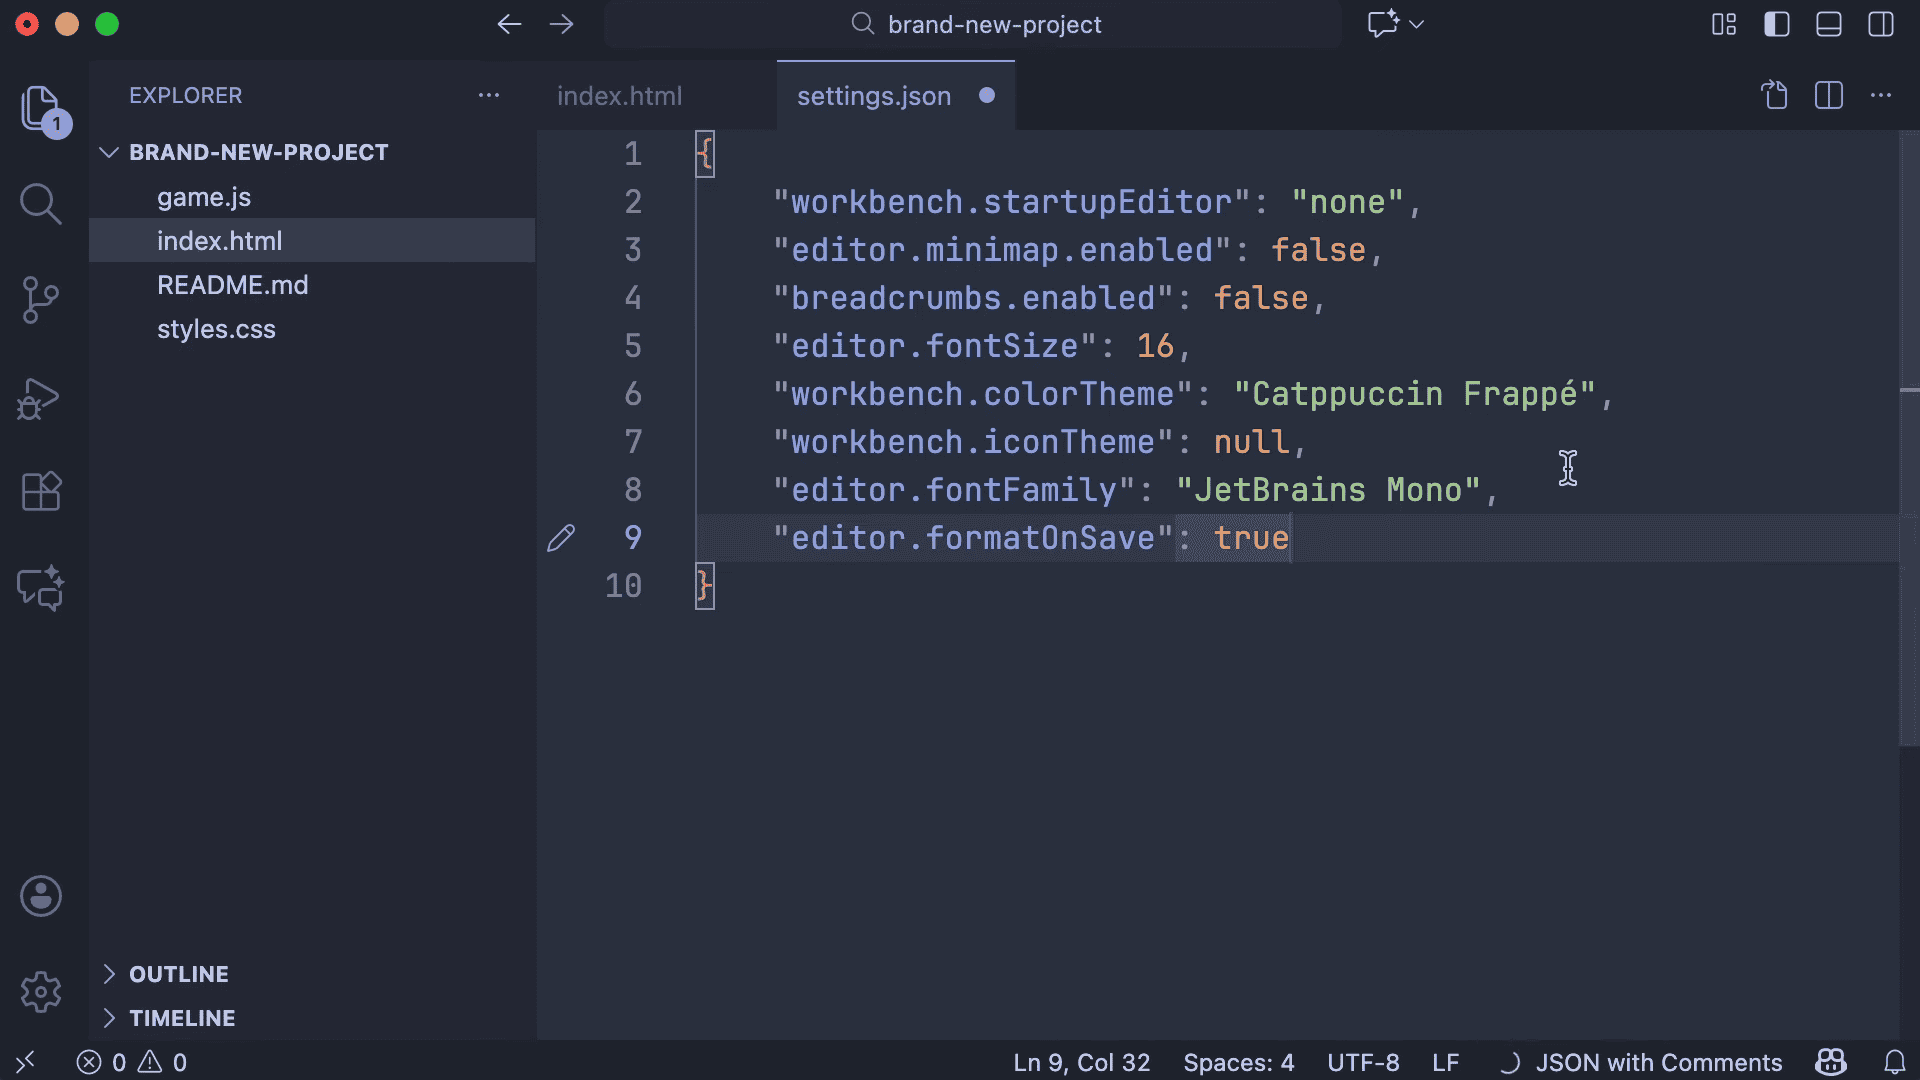Select the settings.json tab
This screenshot has height=1080, width=1920.
coord(873,96)
